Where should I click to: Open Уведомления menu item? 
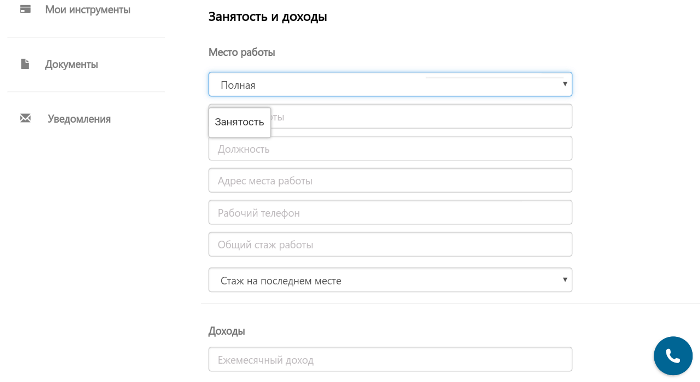pos(79,119)
